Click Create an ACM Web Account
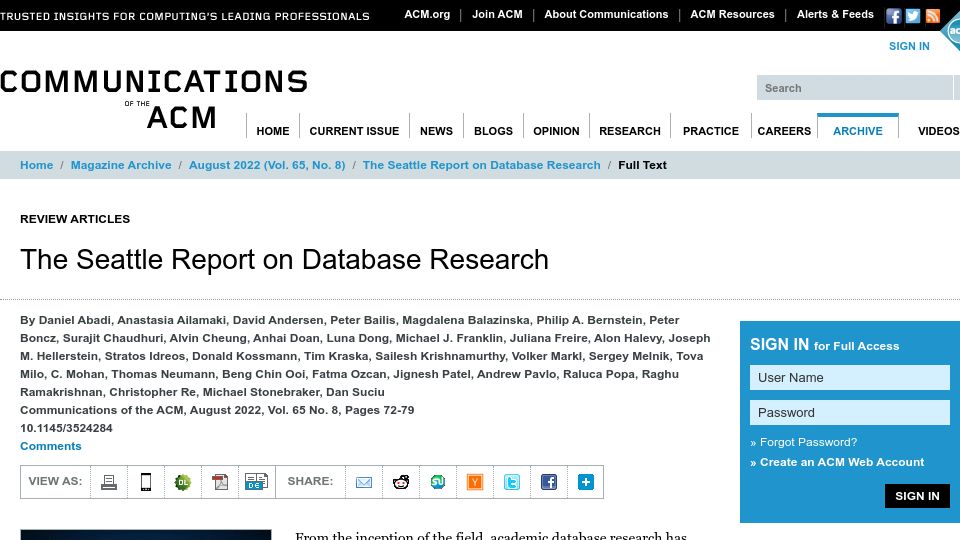Viewport: 960px width, 540px height. [x=842, y=462]
